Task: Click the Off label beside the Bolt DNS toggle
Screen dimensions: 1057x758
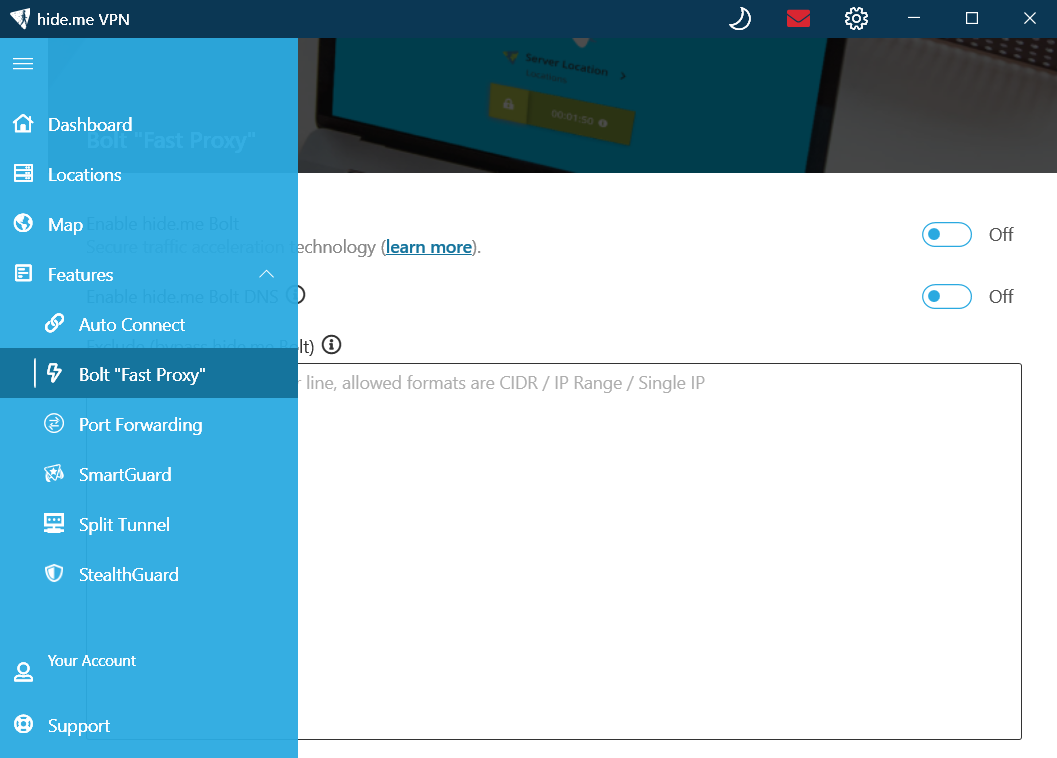Action: tap(1001, 296)
